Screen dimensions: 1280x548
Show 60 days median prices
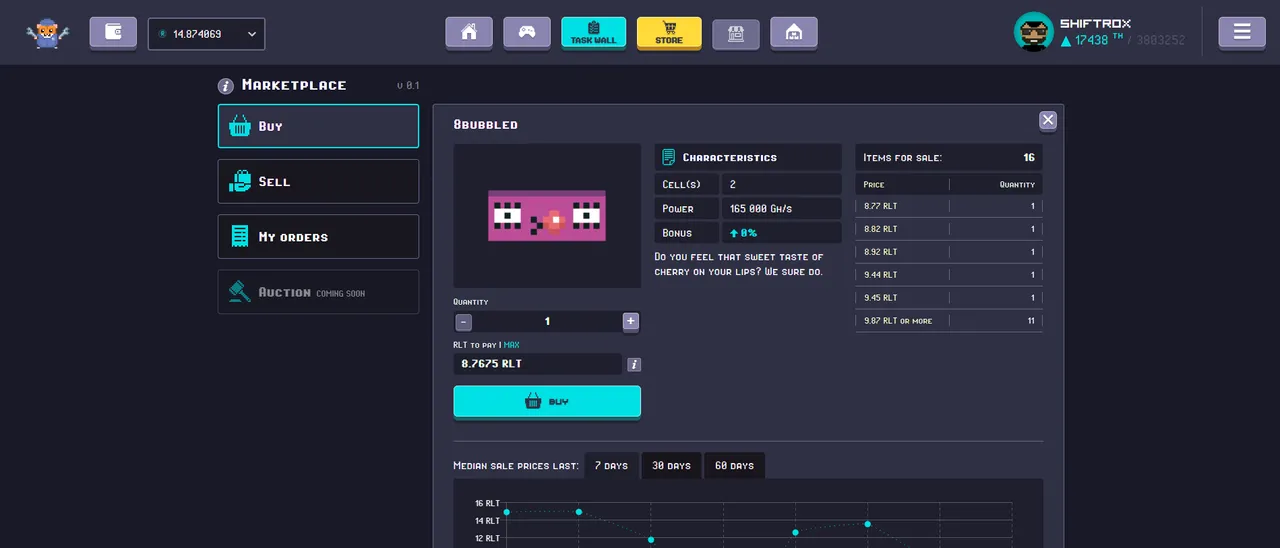735,466
